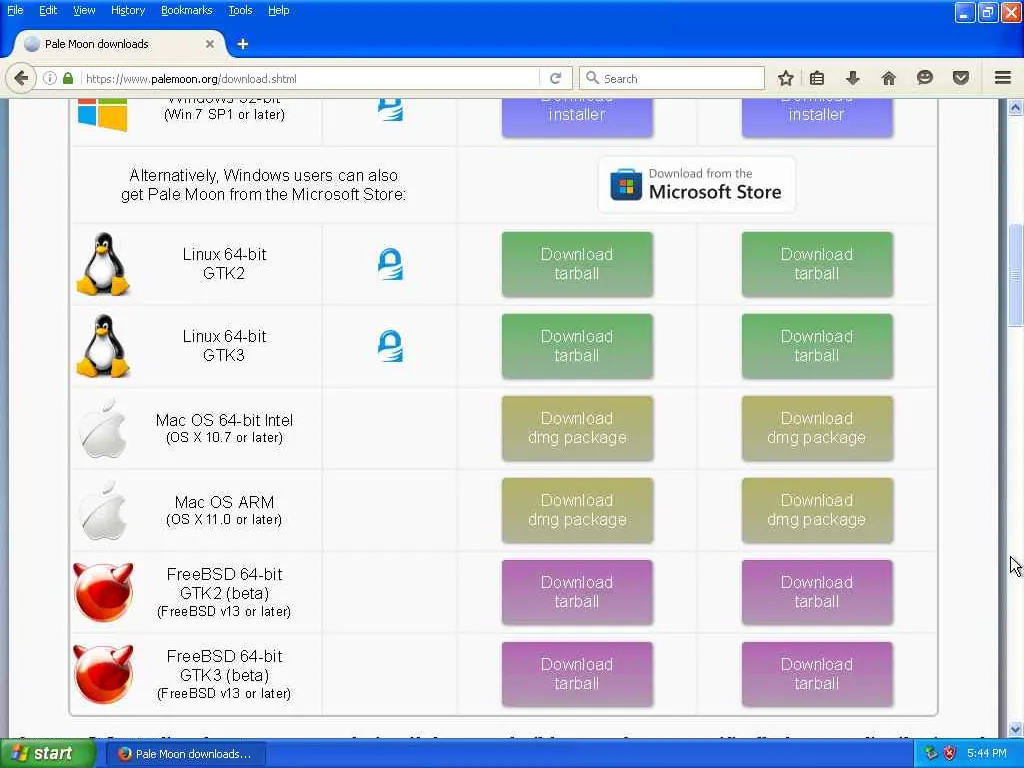Go to home page via house icon
The height and width of the screenshot is (768, 1024).
pyautogui.click(x=889, y=78)
